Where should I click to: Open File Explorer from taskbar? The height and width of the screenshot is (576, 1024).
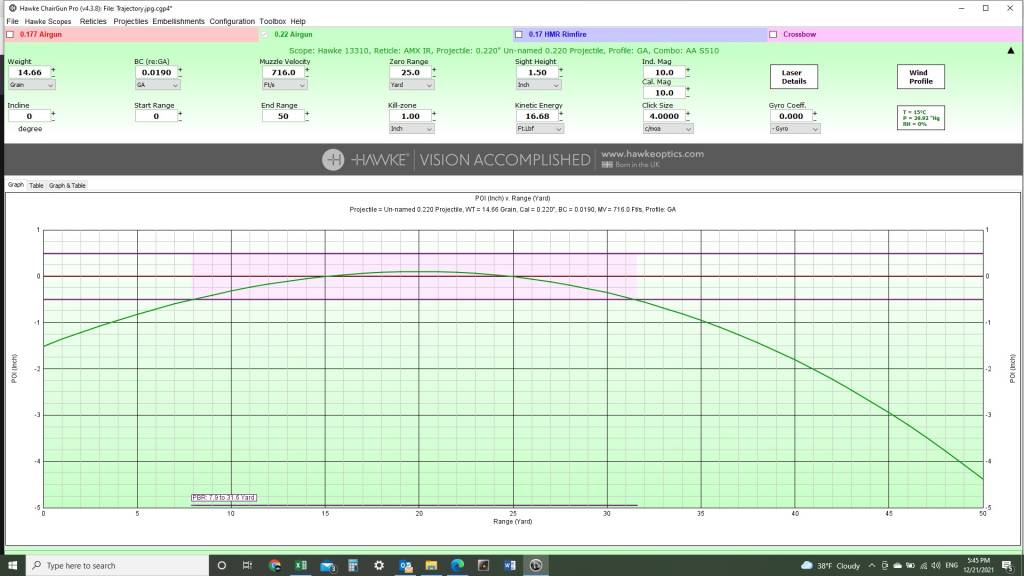(431, 566)
